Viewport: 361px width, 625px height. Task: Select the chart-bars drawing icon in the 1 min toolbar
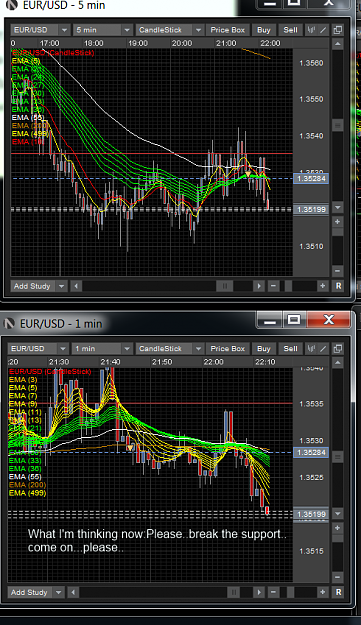311,349
